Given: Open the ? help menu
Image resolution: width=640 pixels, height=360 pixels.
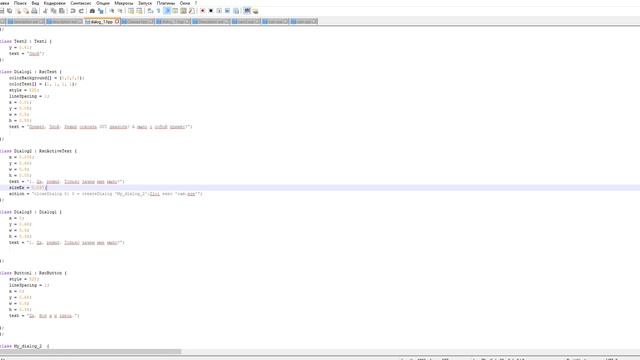Looking at the screenshot, I should 196,3.
